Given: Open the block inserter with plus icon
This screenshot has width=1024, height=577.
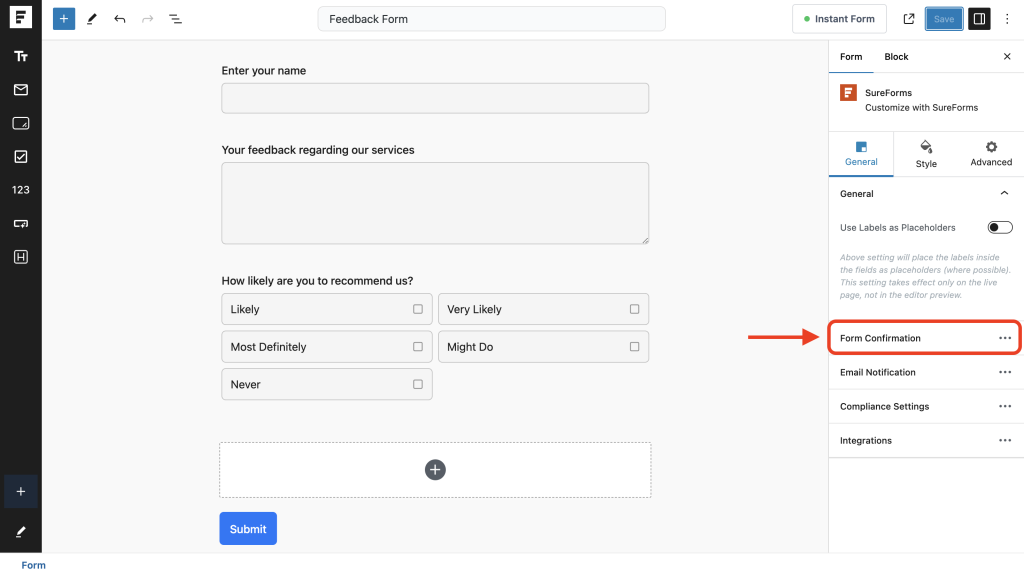Looking at the screenshot, I should 63,18.
